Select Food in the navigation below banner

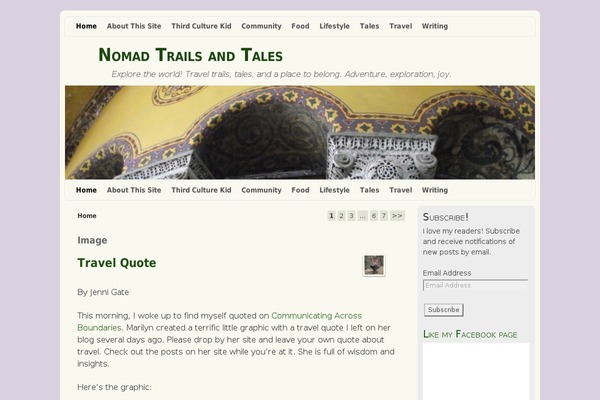click(300, 190)
